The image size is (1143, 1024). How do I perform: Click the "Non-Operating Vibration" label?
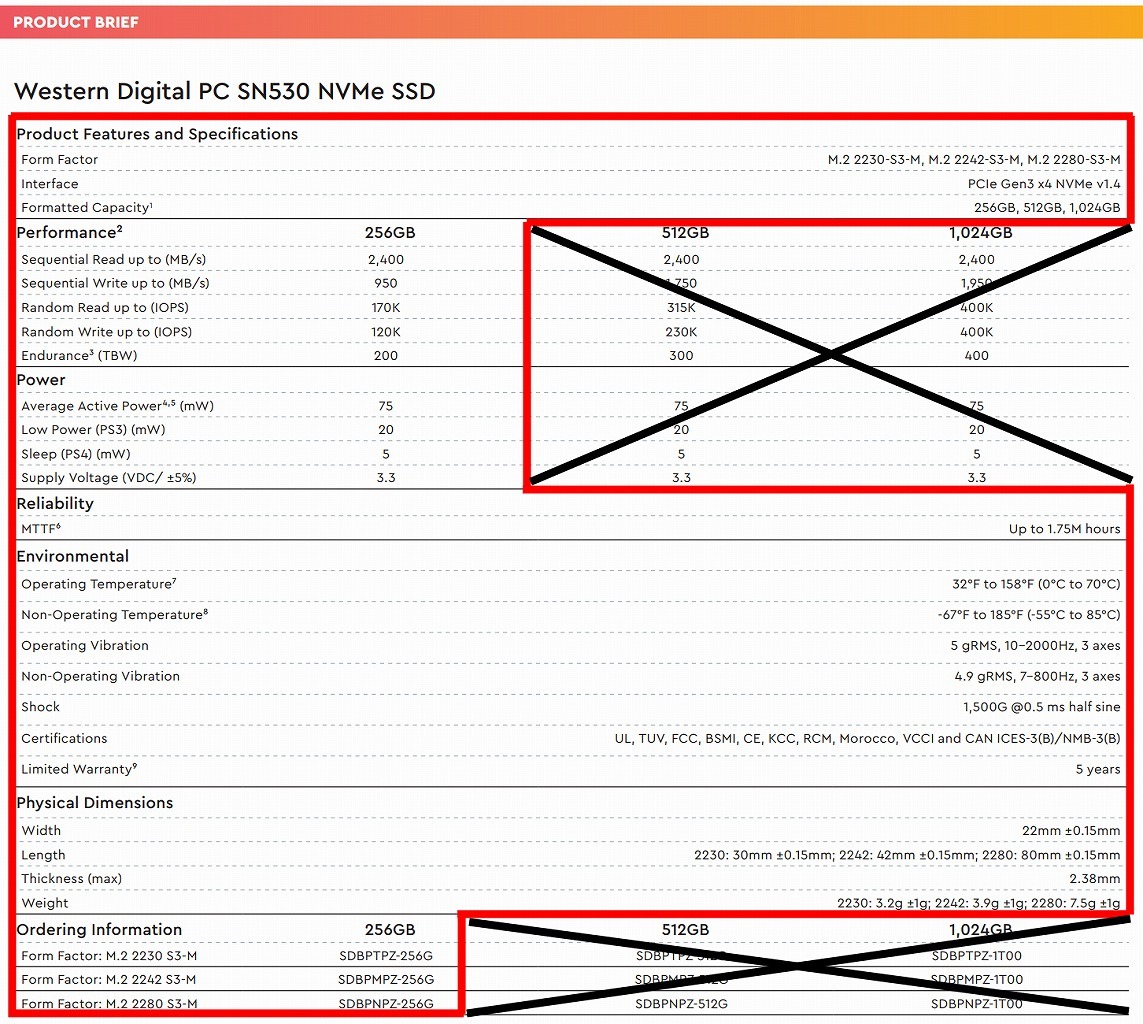coord(101,676)
